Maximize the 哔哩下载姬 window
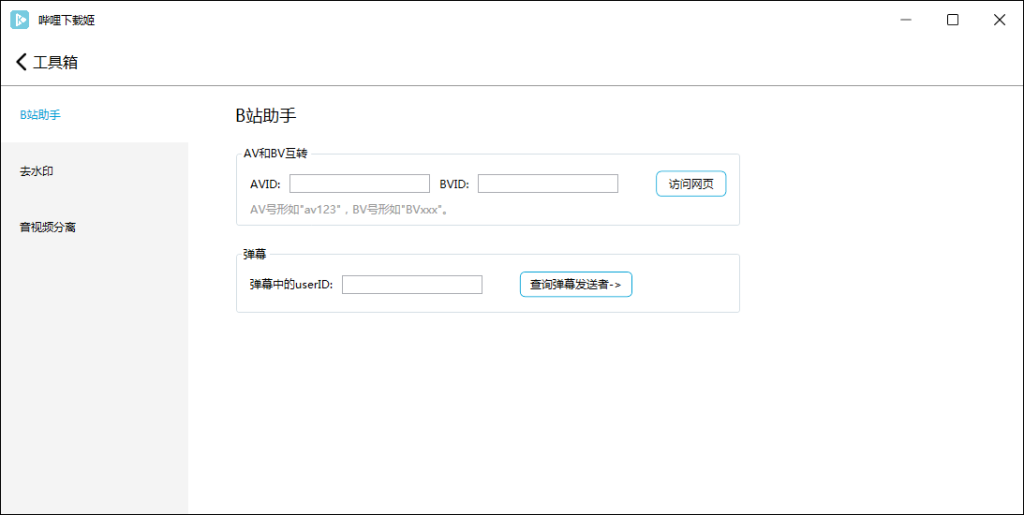The height and width of the screenshot is (515, 1024). (953, 20)
